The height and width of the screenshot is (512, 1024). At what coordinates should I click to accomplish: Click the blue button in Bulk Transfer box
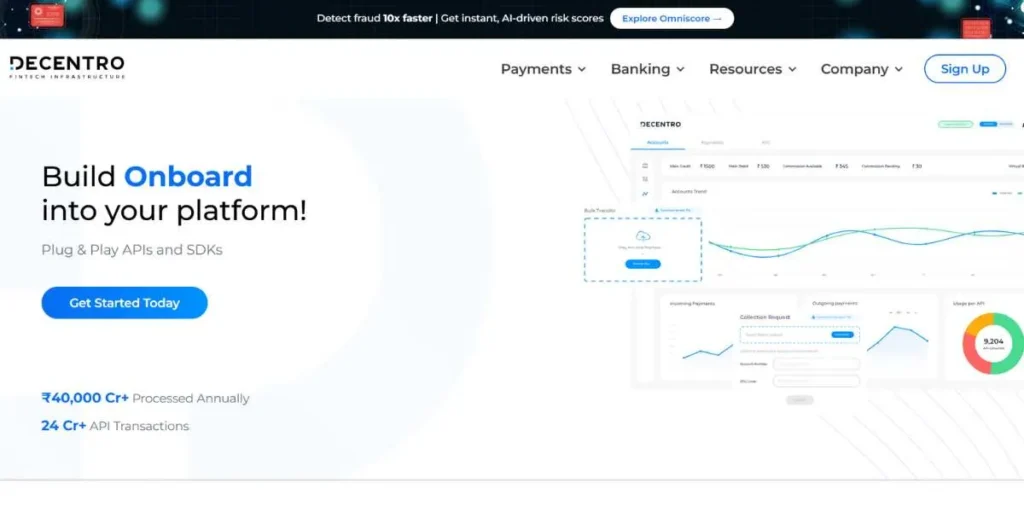coord(642,264)
